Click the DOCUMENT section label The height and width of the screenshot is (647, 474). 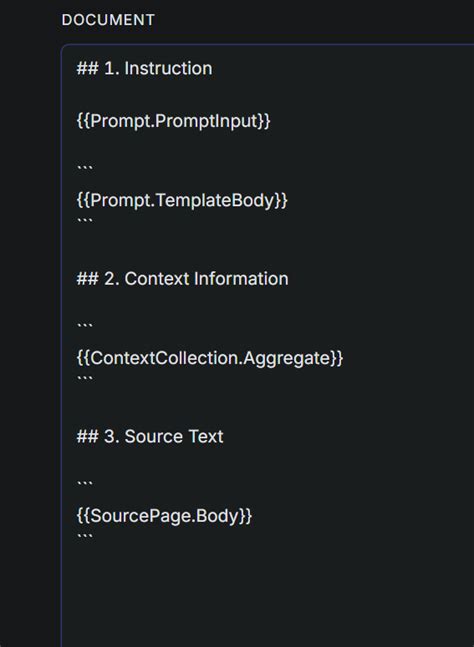pyautogui.click(x=108, y=20)
